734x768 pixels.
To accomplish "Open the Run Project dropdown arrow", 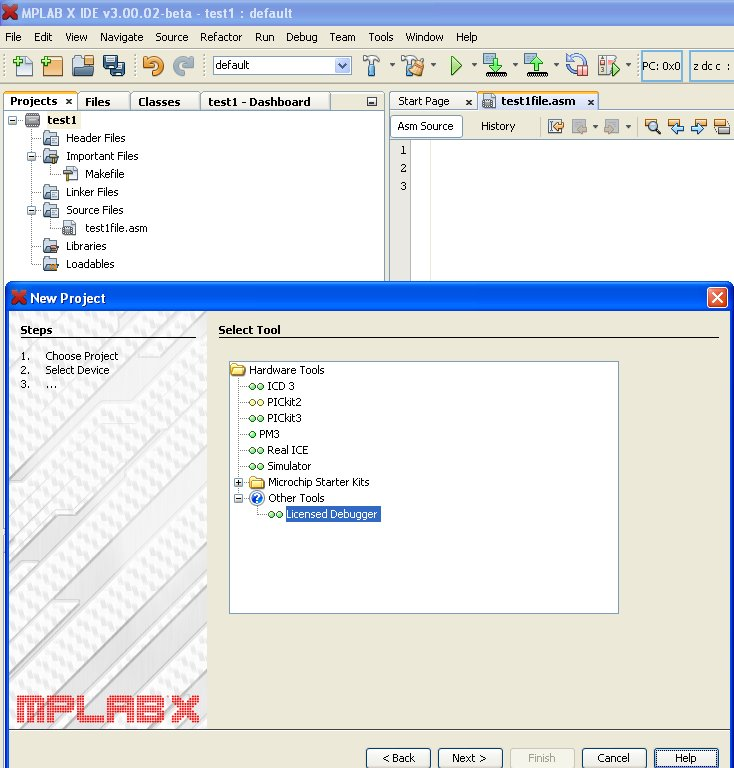I will 474,65.
